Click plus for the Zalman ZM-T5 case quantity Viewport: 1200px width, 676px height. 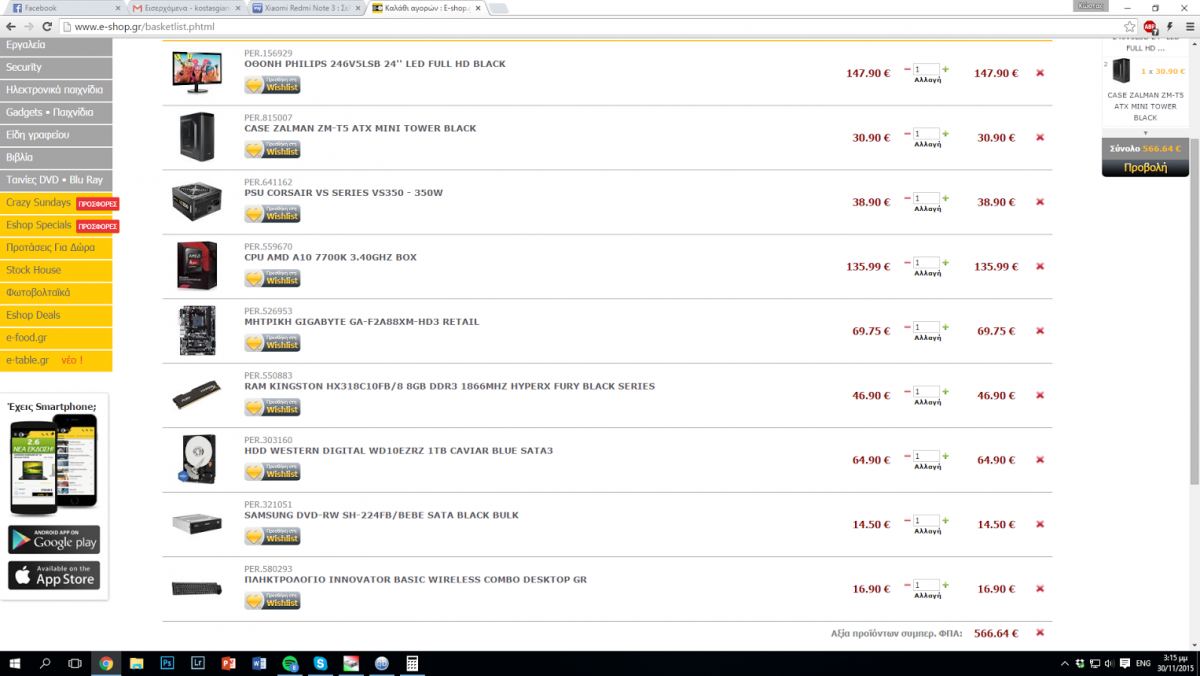(945, 134)
